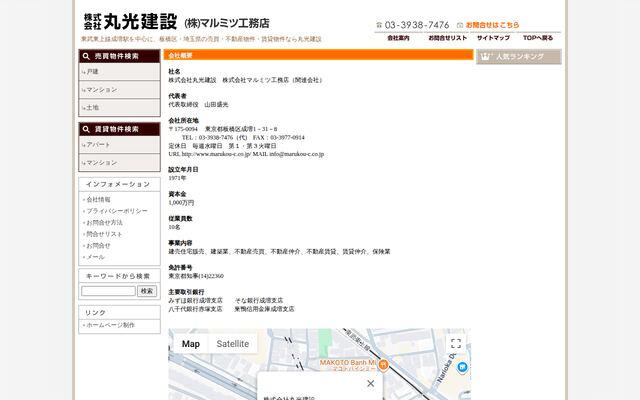
Task: Click the phone icon beside 03-3938-7476
Action: (379, 25)
